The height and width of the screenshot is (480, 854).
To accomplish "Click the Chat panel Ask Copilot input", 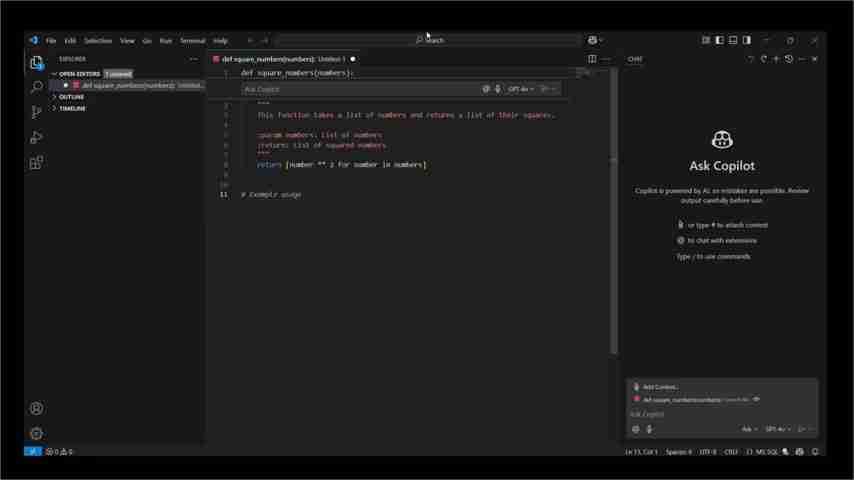I will 721,414.
